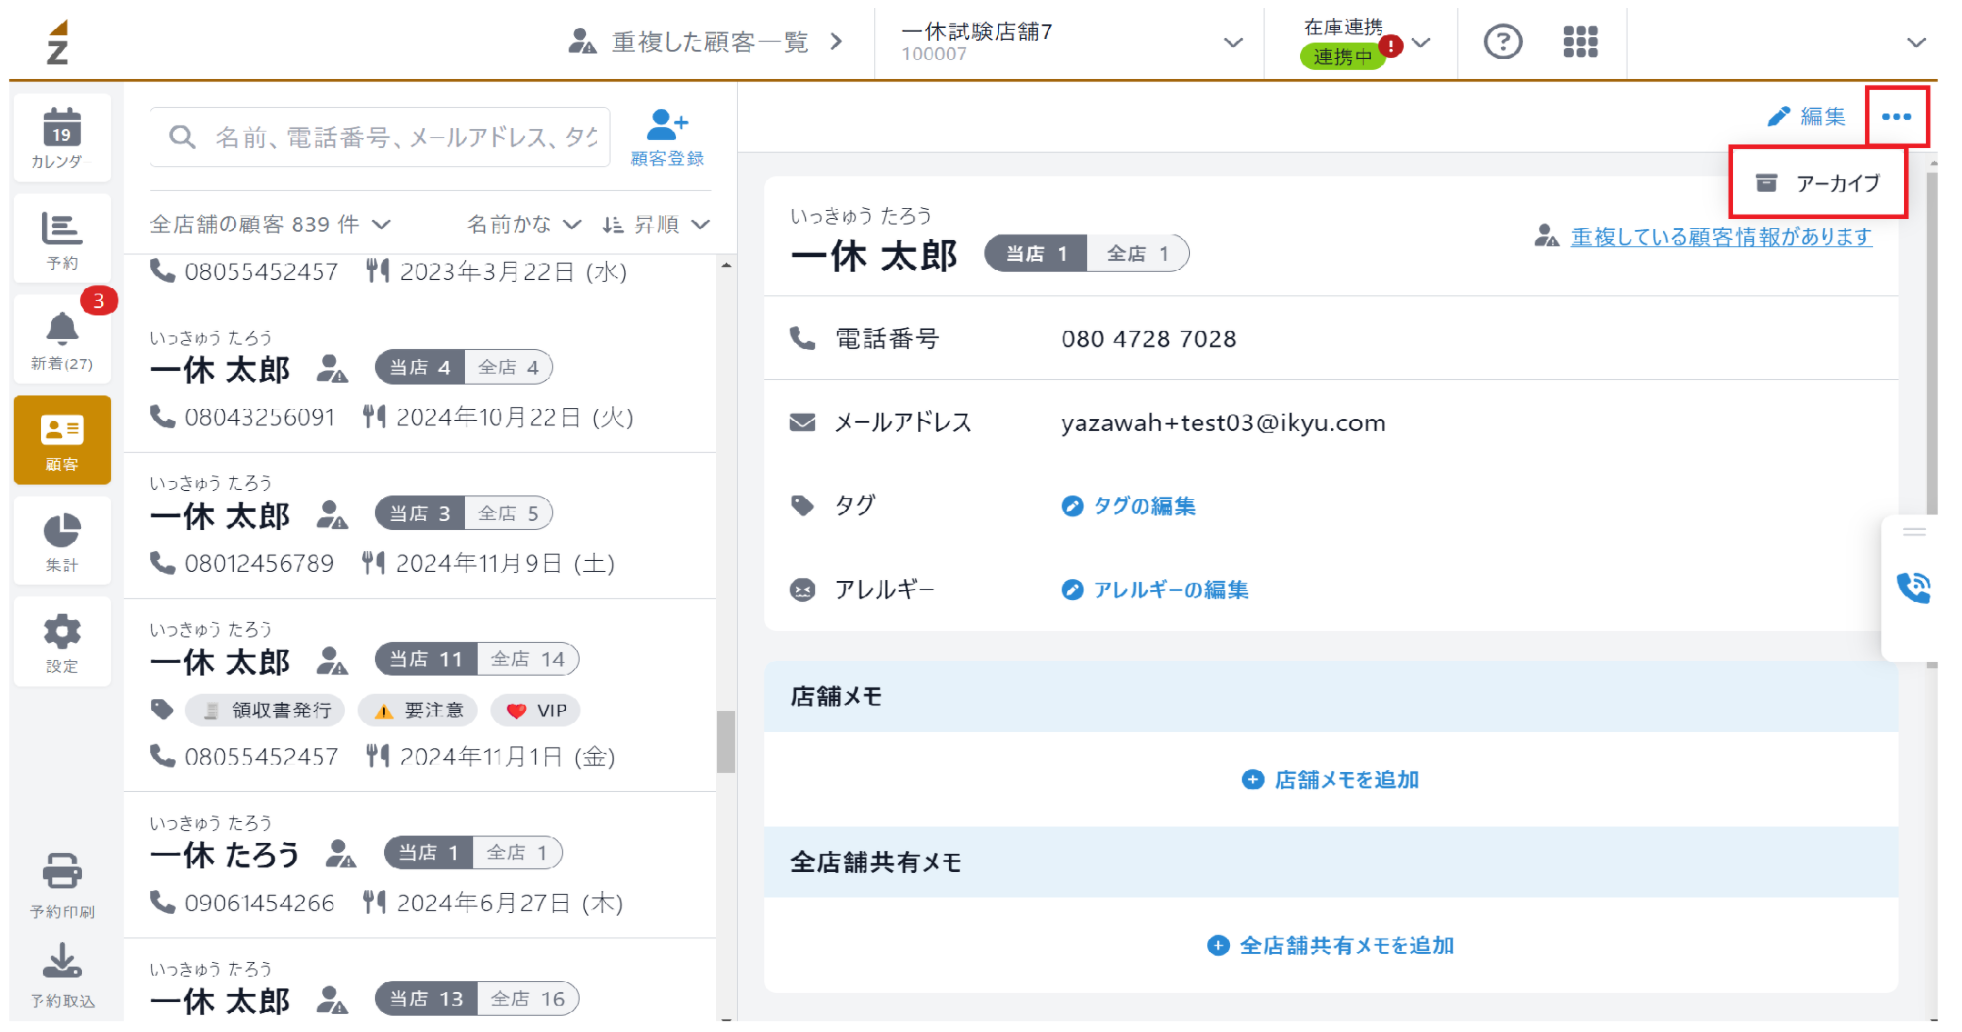Viewport: 1962px width, 1032px height.
Task: Click the drag handle above phone widget
Action: tap(1914, 532)
